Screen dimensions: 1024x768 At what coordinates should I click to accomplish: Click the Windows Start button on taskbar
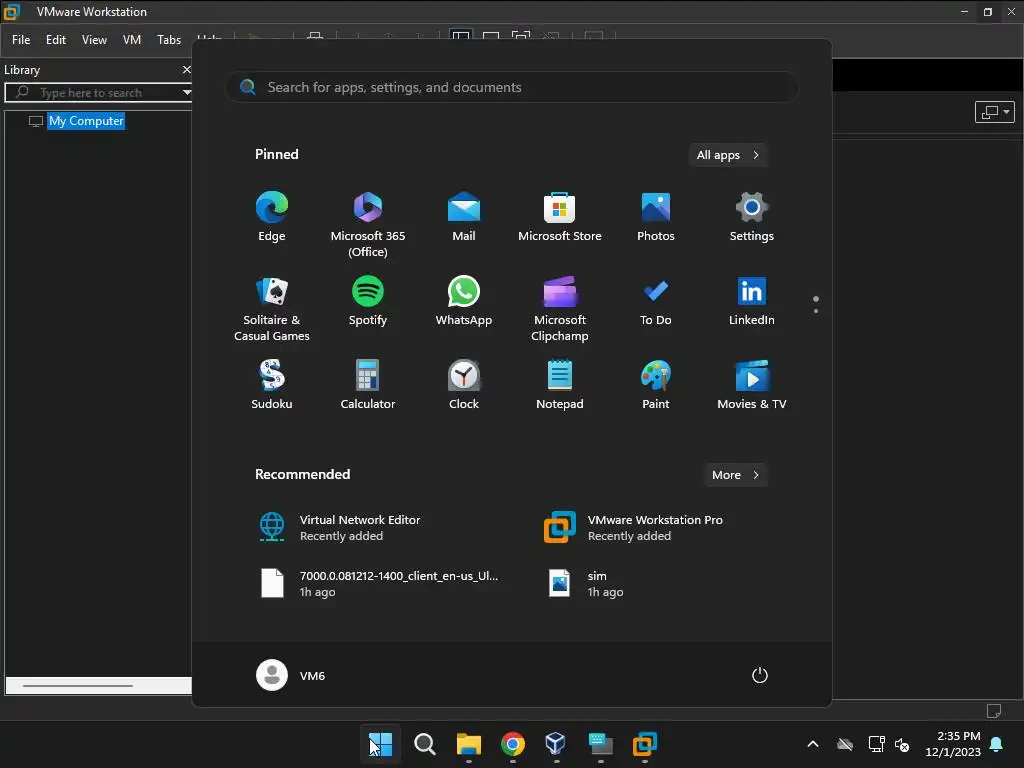tap(381, 744)
